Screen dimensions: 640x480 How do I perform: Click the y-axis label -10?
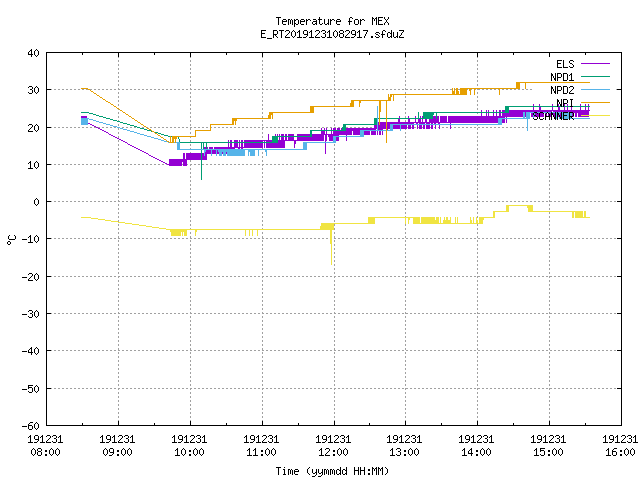point(31,239)
